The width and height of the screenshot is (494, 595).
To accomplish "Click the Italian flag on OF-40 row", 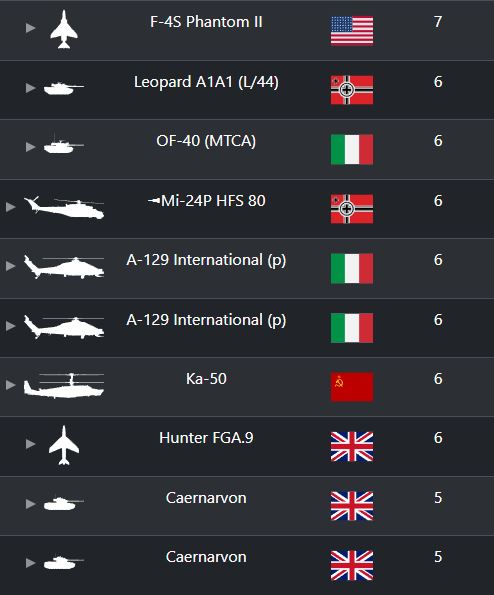I will [352, 150].
